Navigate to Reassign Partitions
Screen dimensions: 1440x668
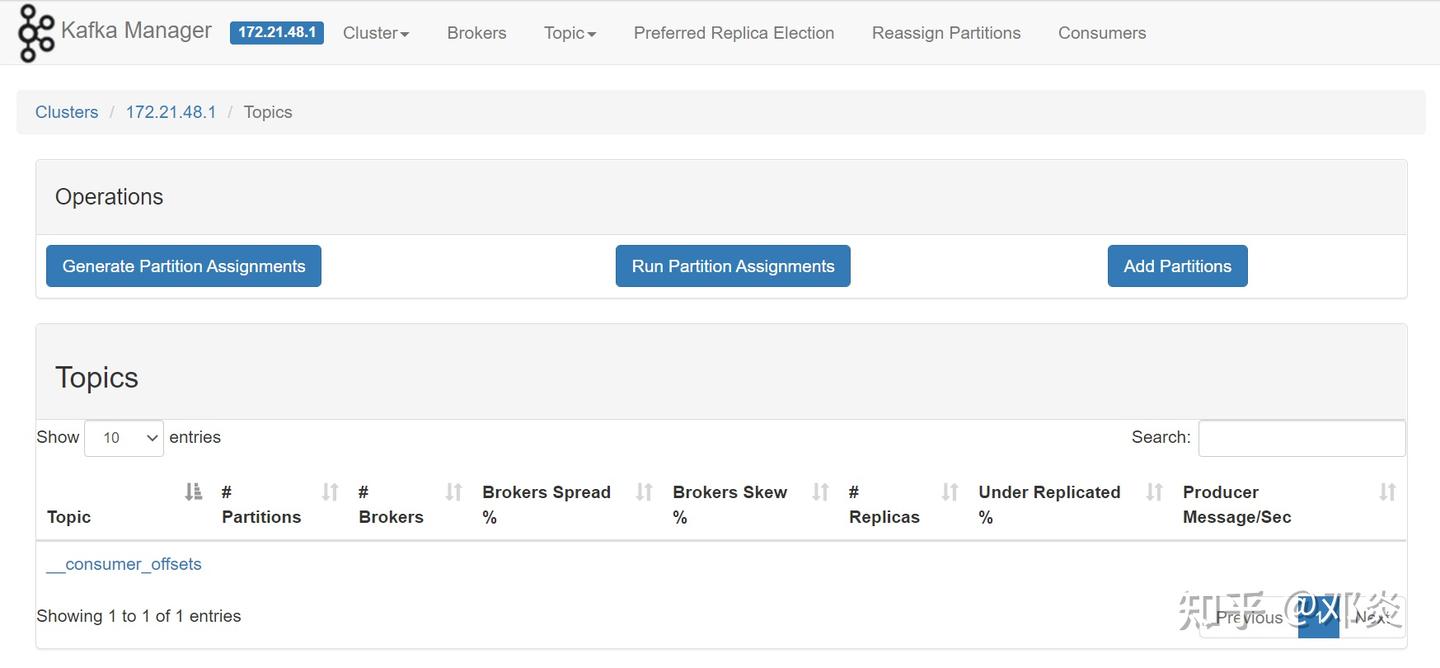tap(946, 33)
